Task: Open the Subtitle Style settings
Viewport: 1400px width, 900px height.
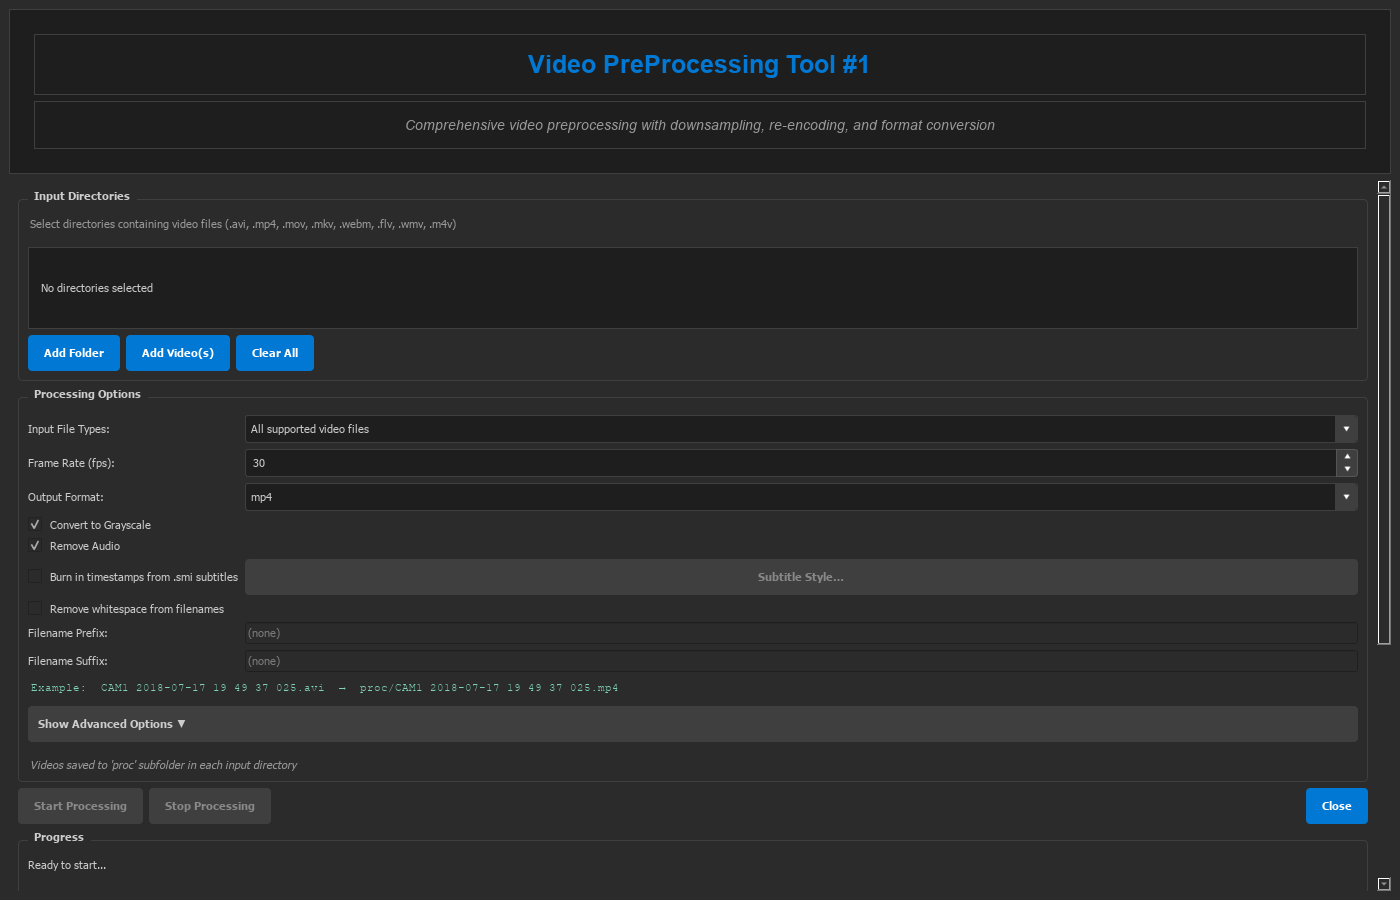Action: pos(801,577)
